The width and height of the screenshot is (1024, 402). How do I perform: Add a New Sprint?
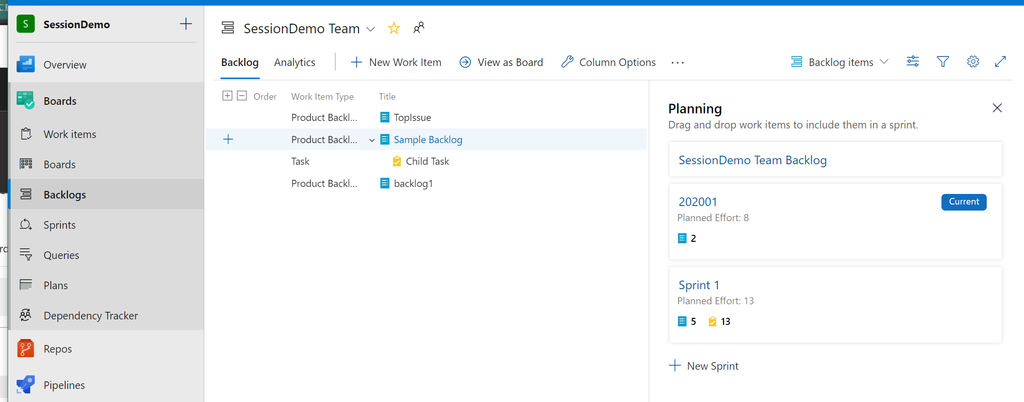coord(704,365)
